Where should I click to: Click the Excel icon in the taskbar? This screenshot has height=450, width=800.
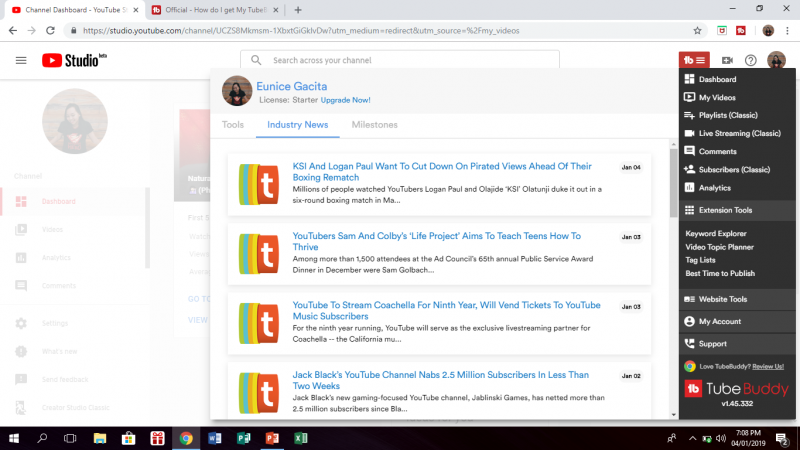point(299,438)
